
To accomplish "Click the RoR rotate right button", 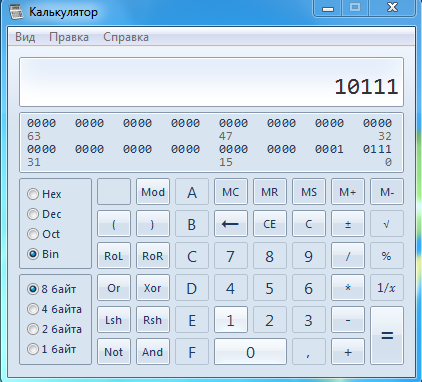I will pyautogui.click(x=153, y=256).
